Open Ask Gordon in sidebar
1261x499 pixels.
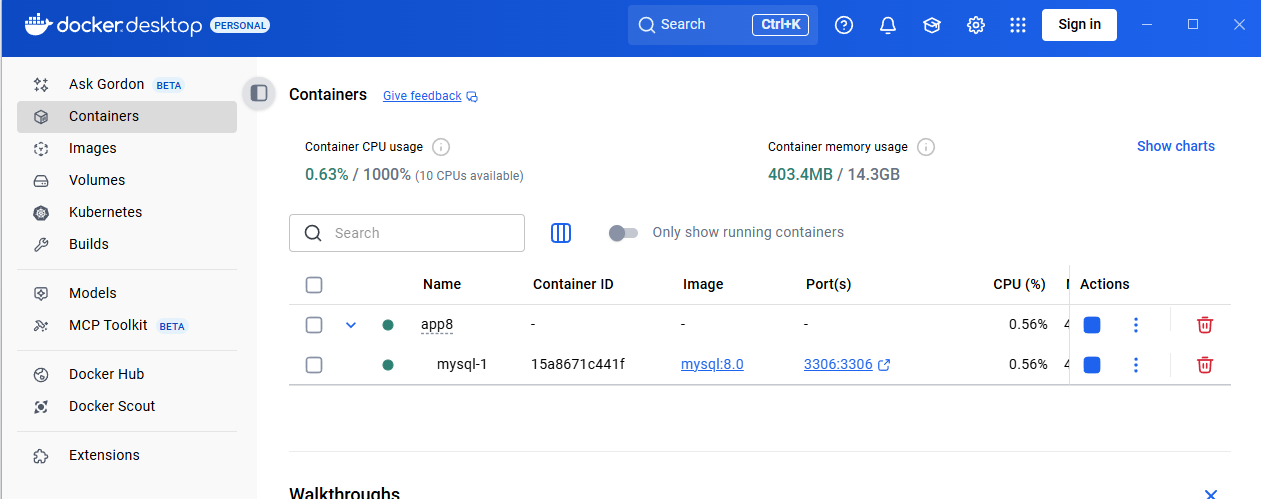coord(127,84)
